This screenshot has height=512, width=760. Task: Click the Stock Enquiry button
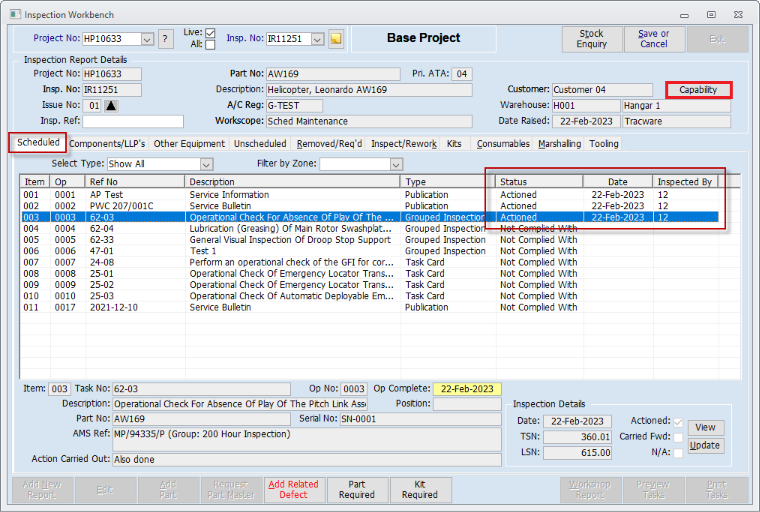pos(591,39)
